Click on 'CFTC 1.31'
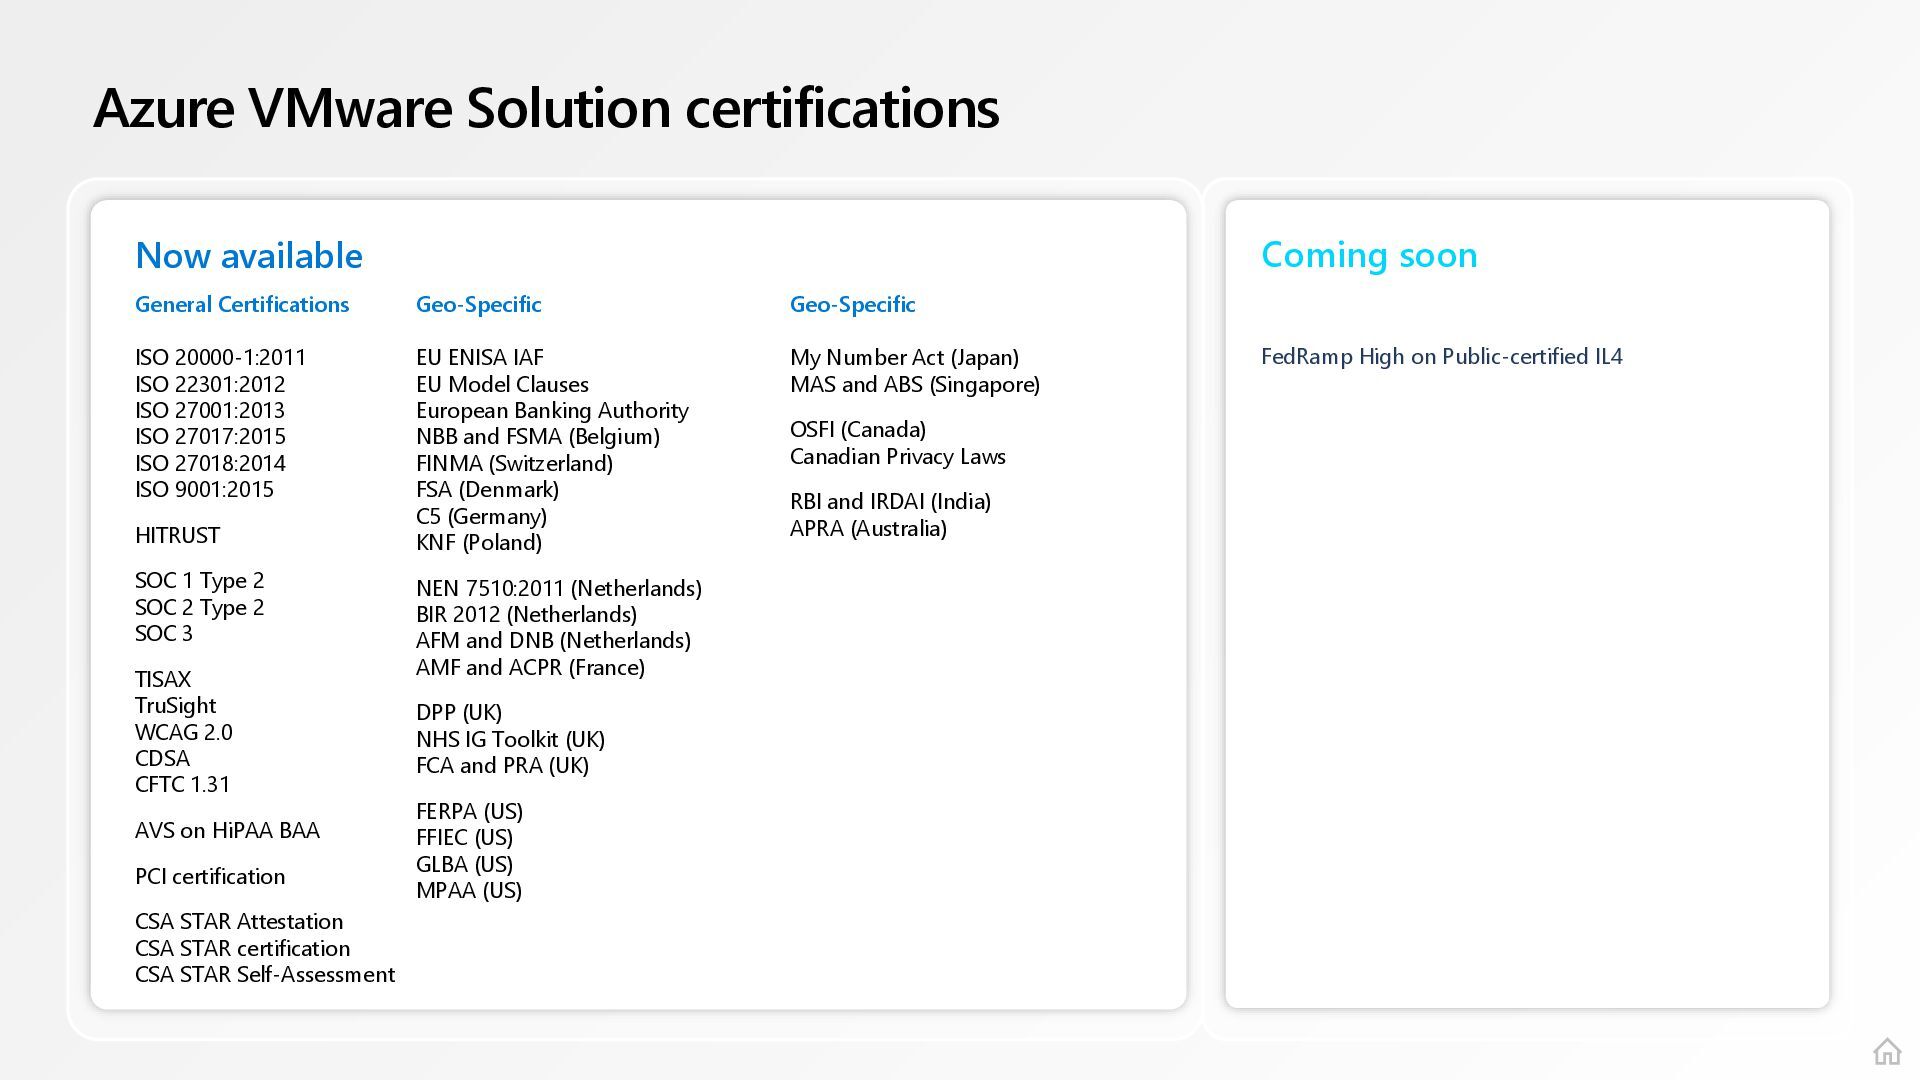Viewport: 1920px width, 1080px height. pos(183,784)
